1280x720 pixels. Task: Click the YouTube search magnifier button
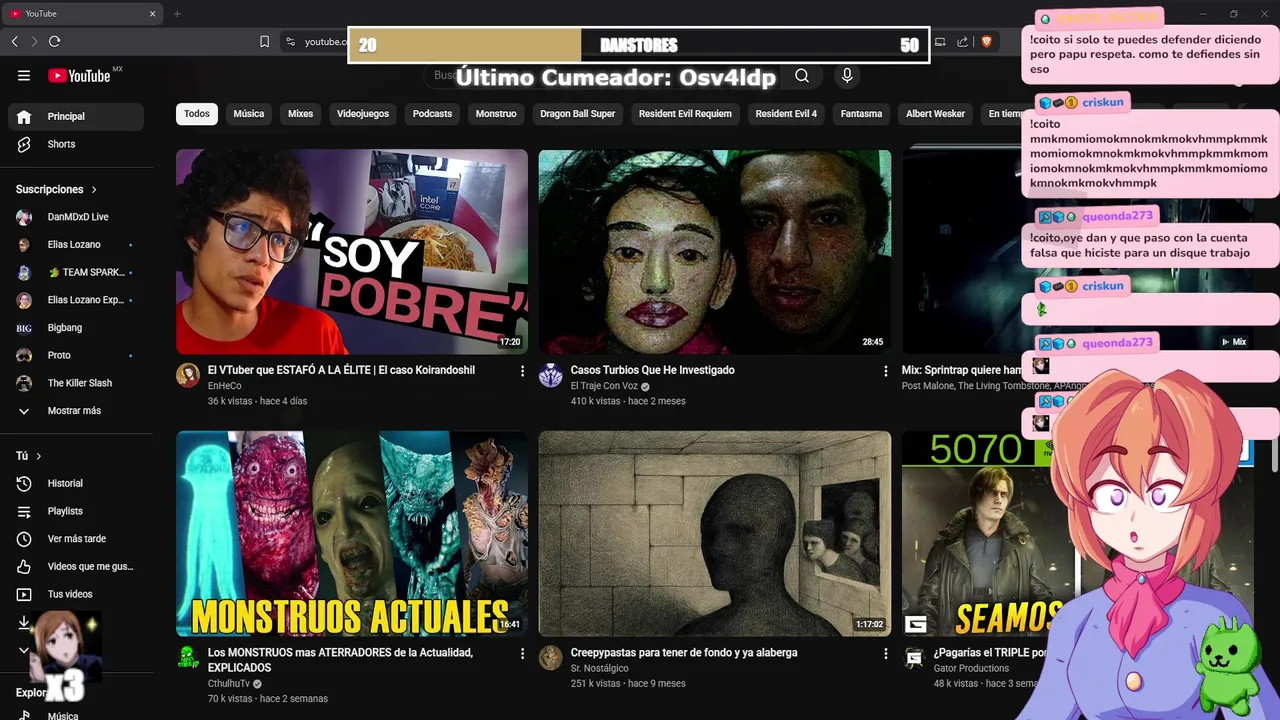point(802,76)
